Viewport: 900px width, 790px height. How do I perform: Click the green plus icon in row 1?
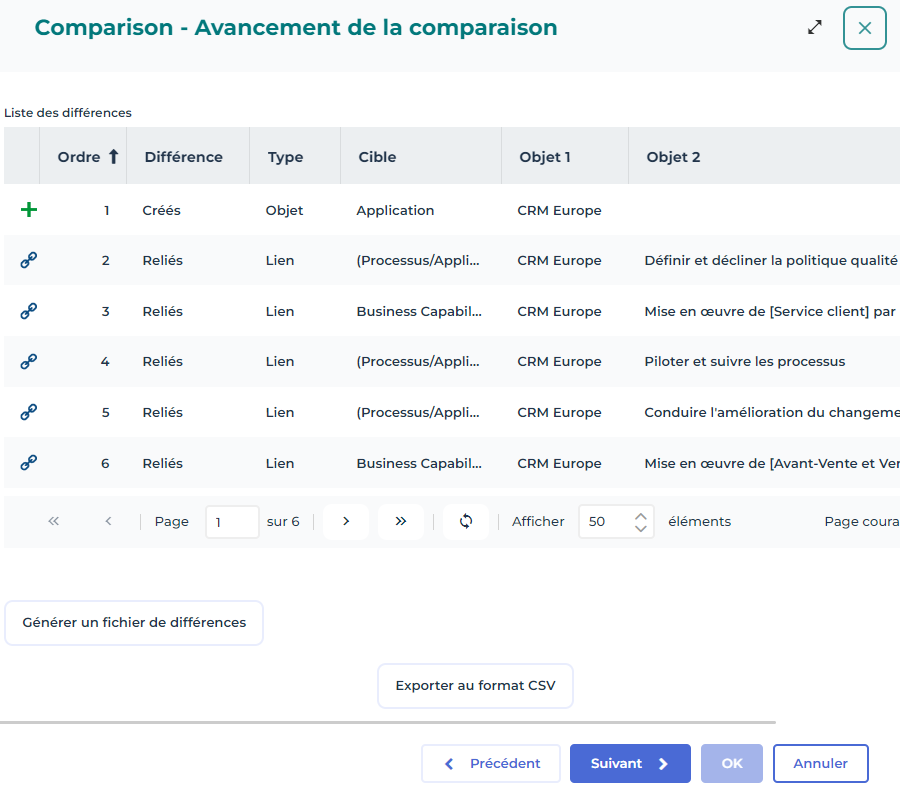(29, 210)
